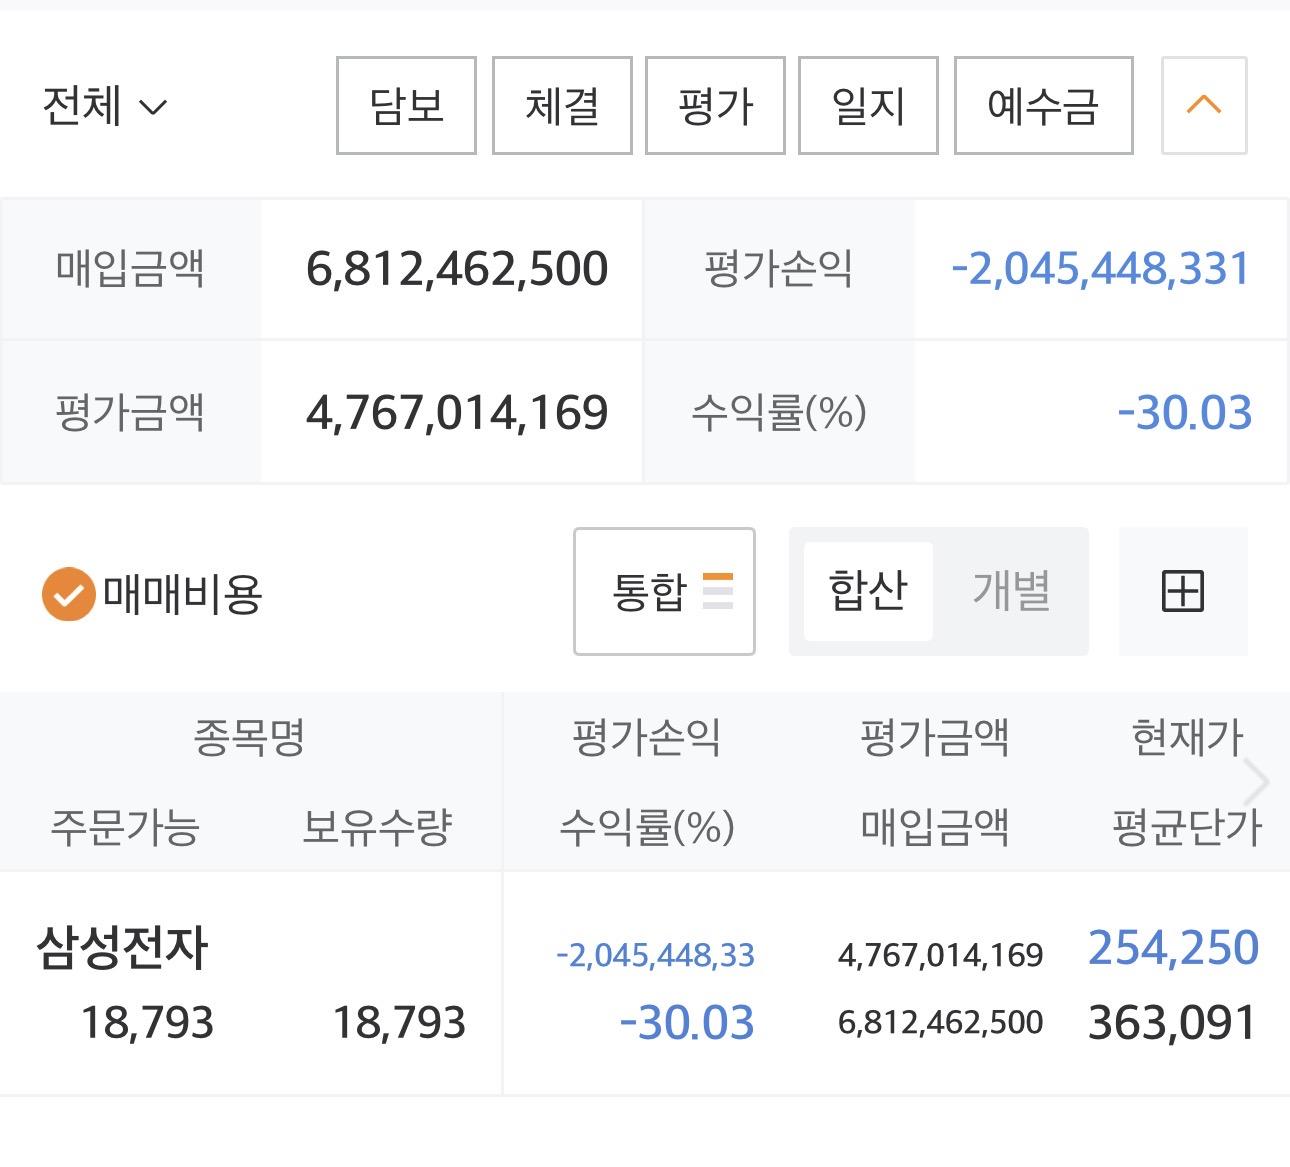Image resolution: width=1290 pixels, height=1167 pixels.
Task: Click the 수익률(%) column header in table
Action: pos(646,827)
